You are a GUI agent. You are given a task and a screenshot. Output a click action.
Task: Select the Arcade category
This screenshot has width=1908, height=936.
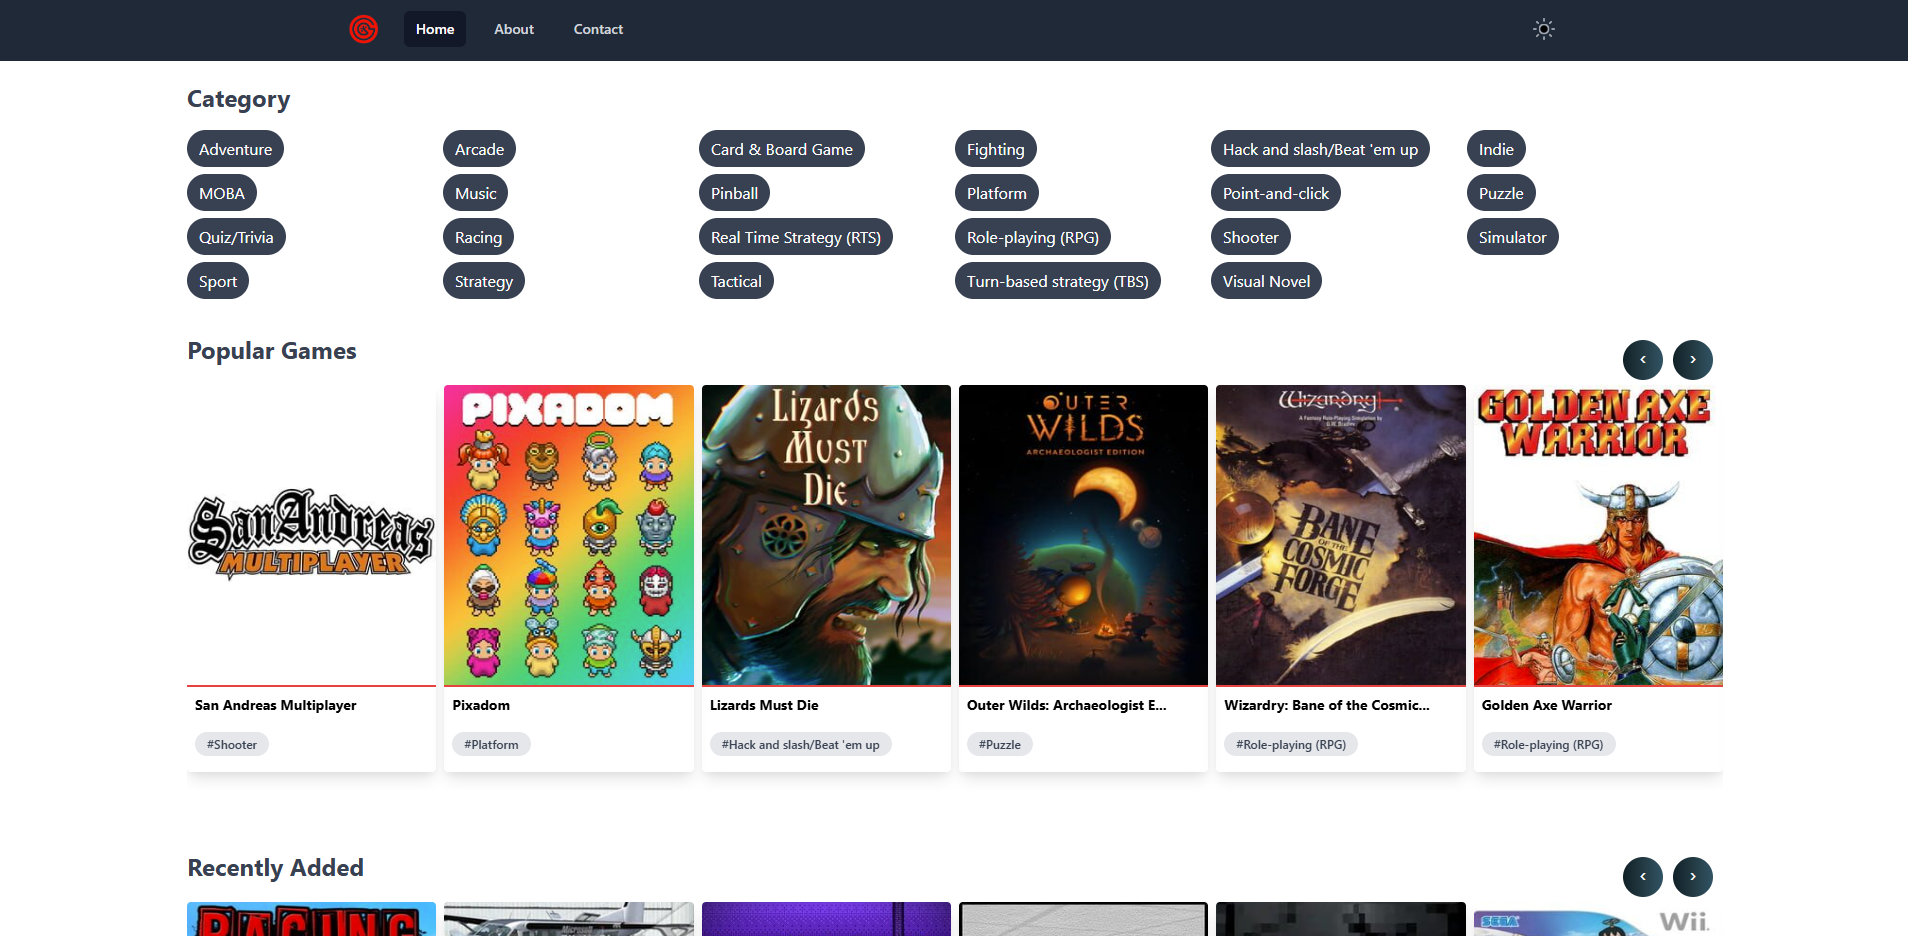pyautogui.click(x=479, y=149)
